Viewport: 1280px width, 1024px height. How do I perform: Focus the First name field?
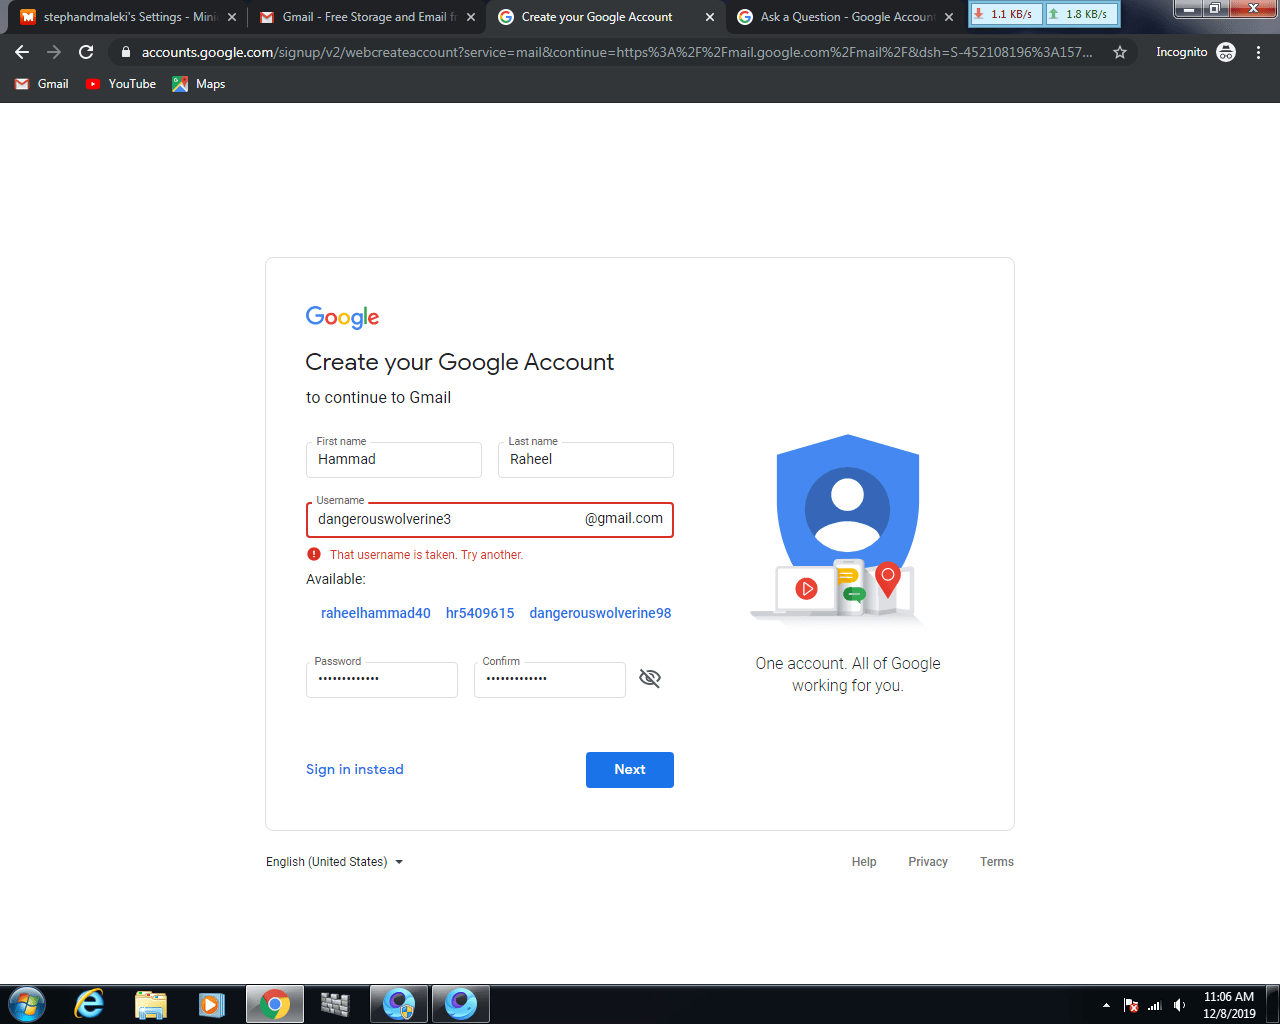[x=394, y=460]
